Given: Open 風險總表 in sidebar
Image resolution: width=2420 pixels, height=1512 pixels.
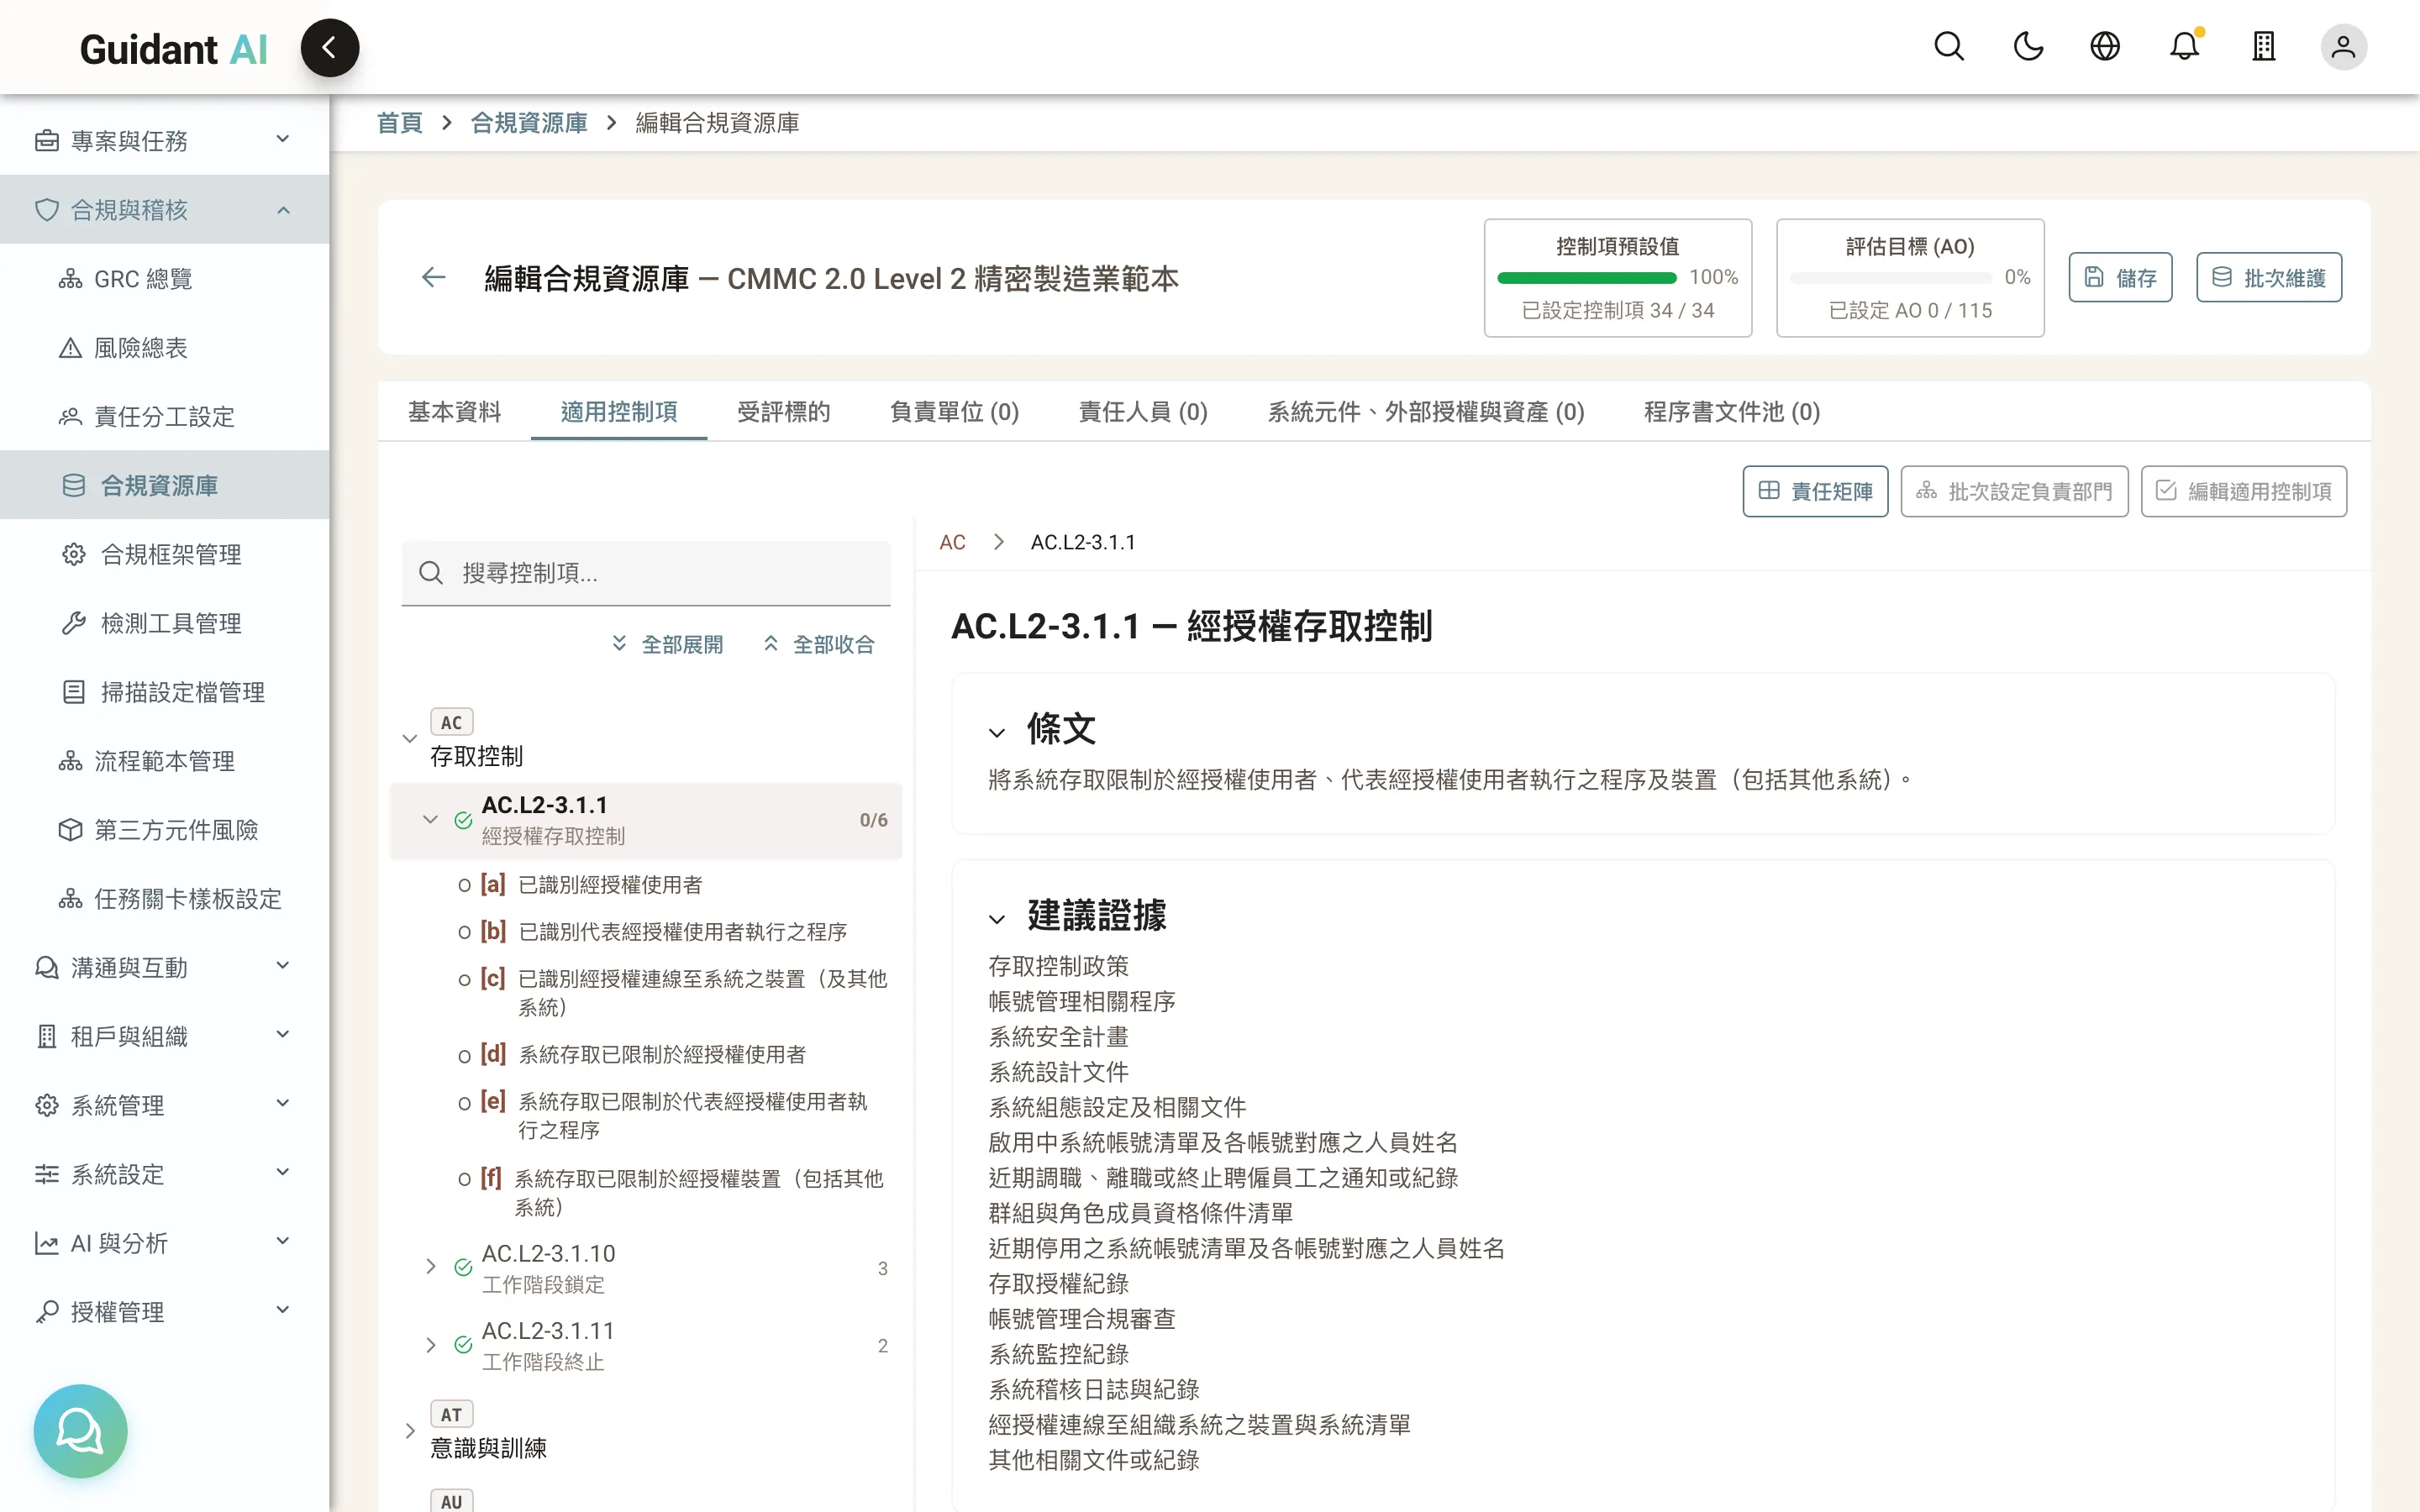Looking at the screenshot, I should [164, 348].
